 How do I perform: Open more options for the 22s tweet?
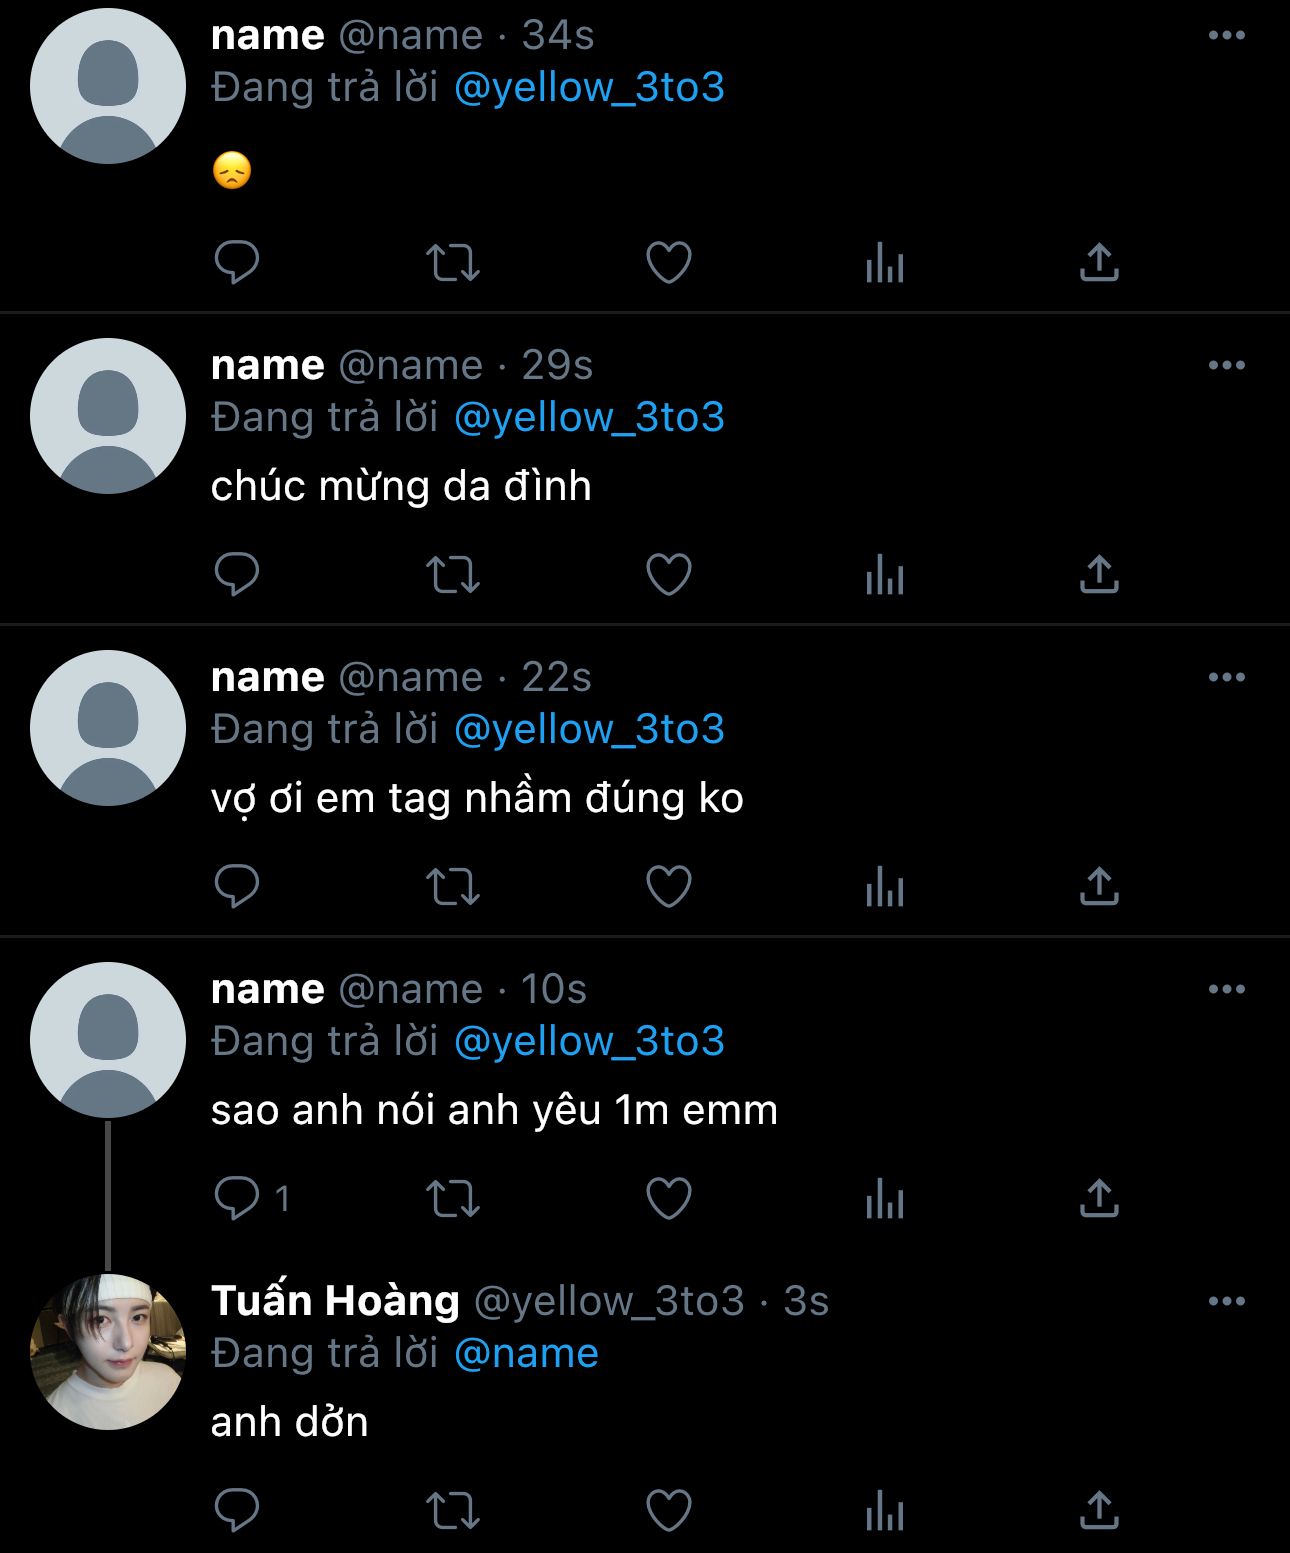[1226, 678]
